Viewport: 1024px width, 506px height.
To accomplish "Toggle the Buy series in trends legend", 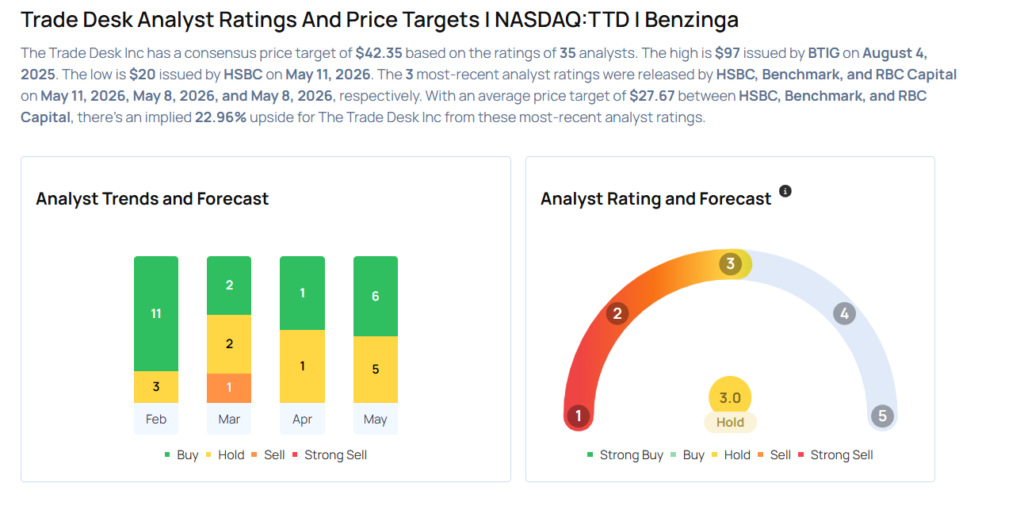I will point(181,455).
